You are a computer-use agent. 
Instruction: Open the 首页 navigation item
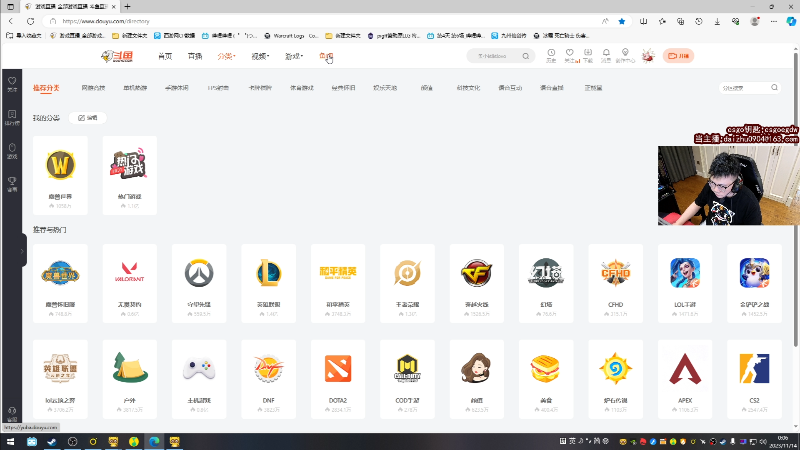[x=165, y=56]
